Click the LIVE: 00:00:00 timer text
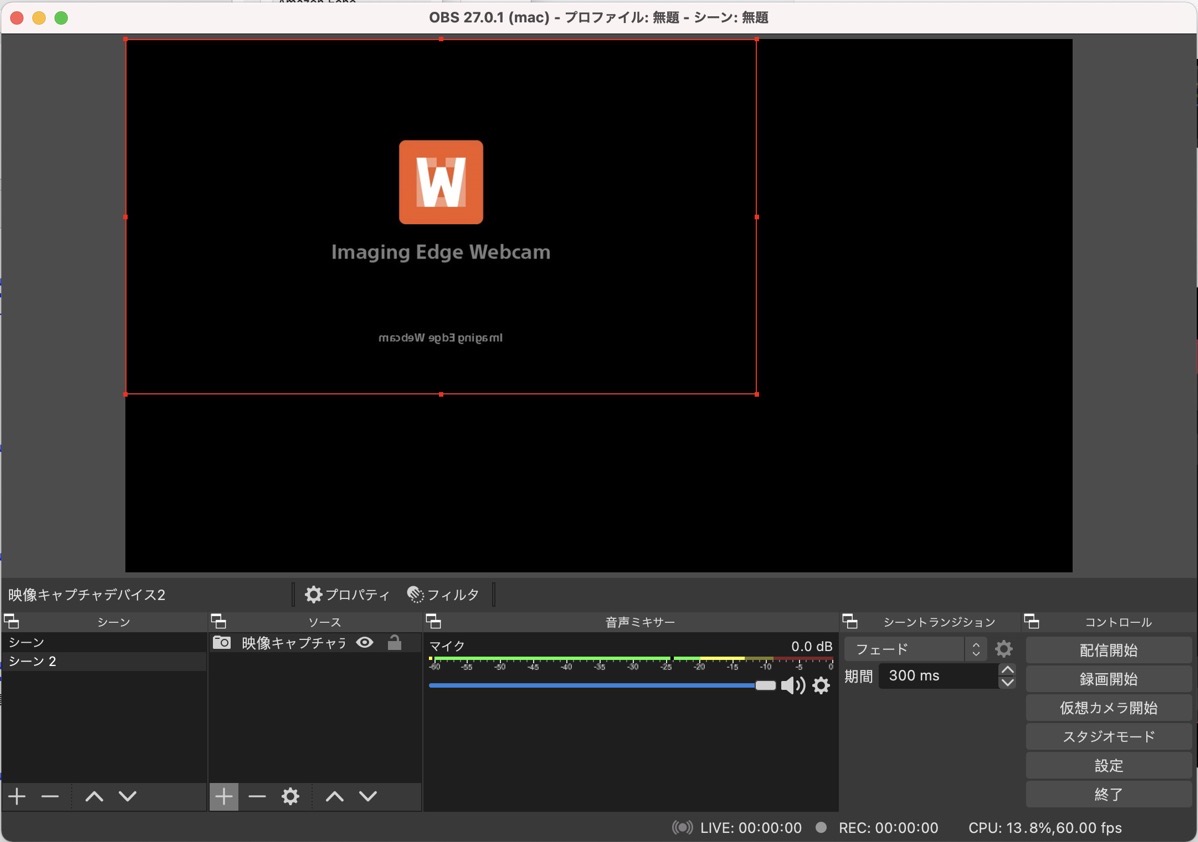Image resolution: width=1198 pixels, height=842 pixels. [751, 827]
